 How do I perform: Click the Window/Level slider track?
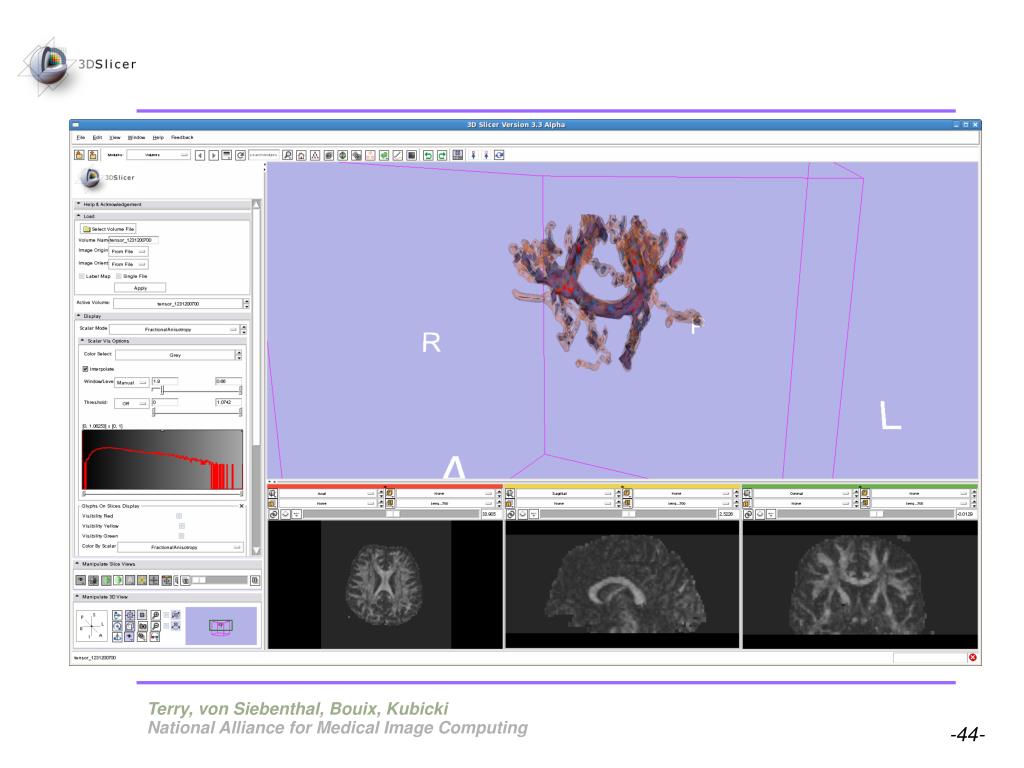pos(197,391)
